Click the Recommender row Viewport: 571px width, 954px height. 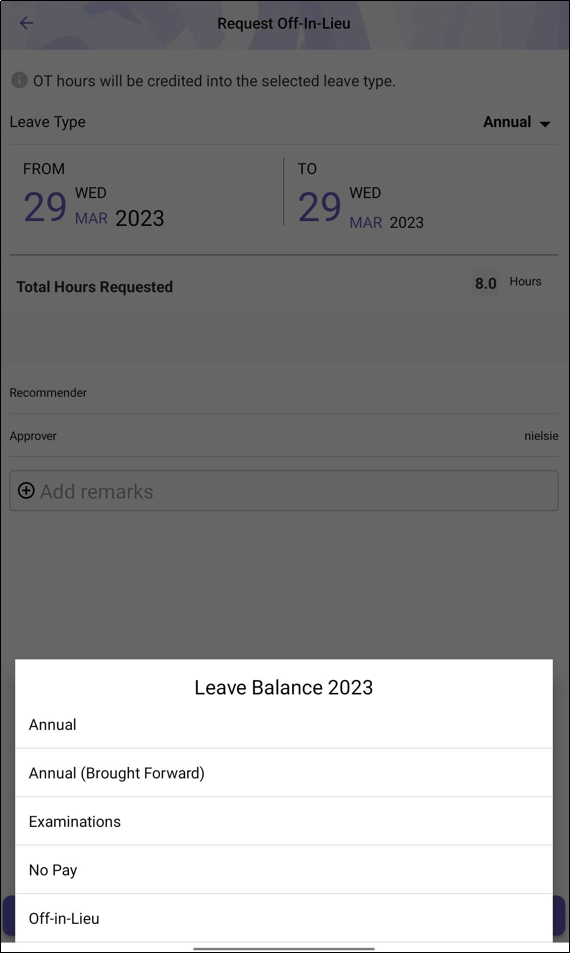284,392
